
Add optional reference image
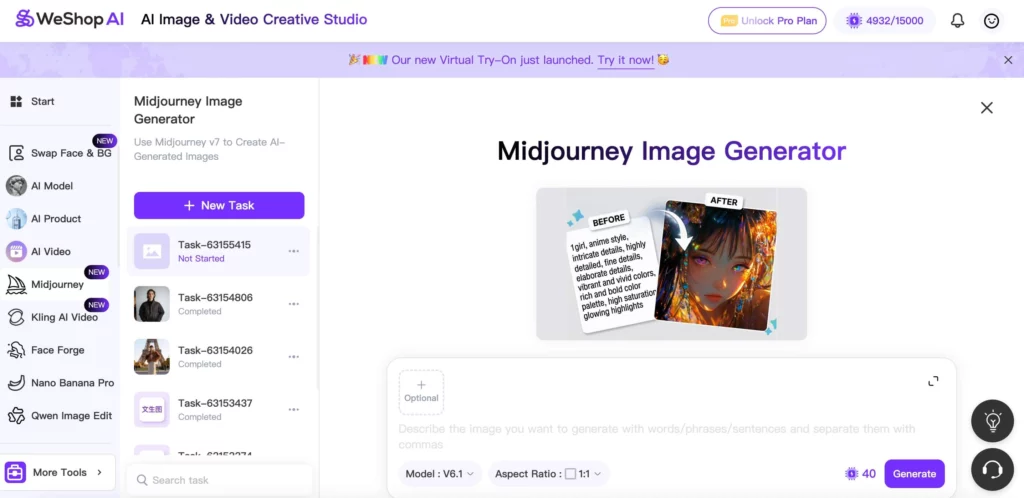[x=421, y=392]
